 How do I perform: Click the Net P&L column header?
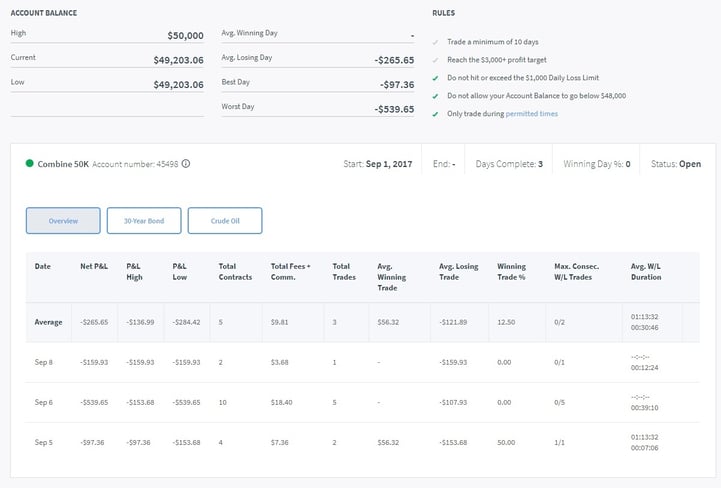[93, 266]
